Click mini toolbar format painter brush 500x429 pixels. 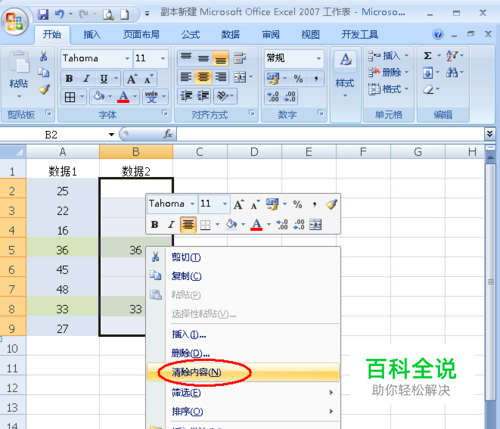click(x=331, y=204)
